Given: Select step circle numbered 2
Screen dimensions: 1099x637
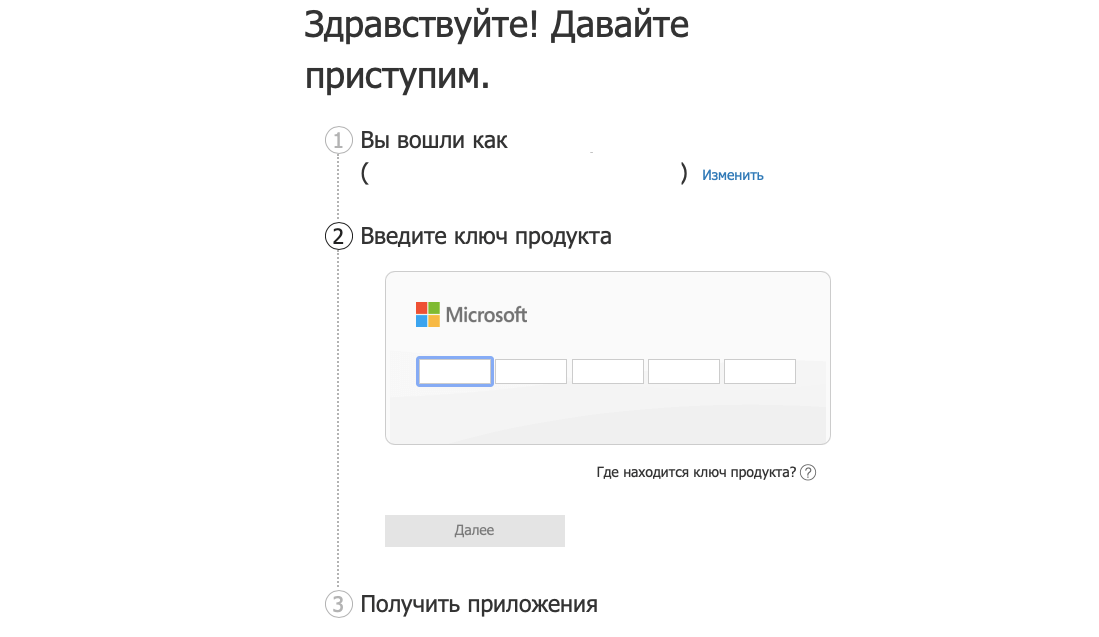Looking at the screenshot, I should [x=338, y=237].
